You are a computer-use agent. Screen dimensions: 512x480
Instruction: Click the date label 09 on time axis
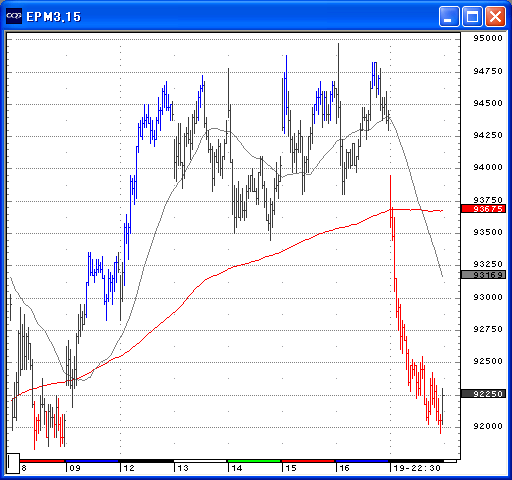[x=75, y=468]
